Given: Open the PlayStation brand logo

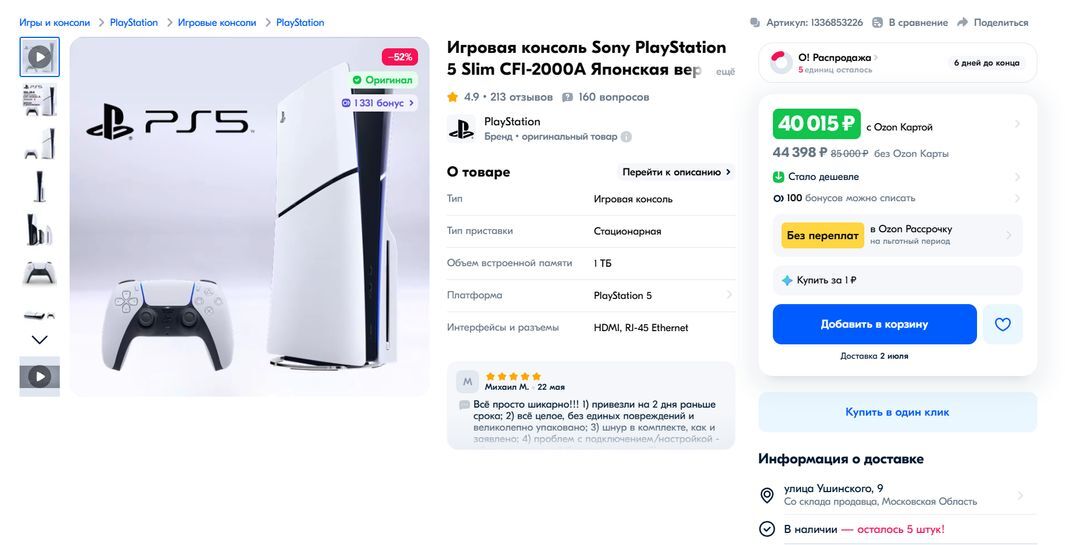Looking at the screenshot, I should (461, 128).
